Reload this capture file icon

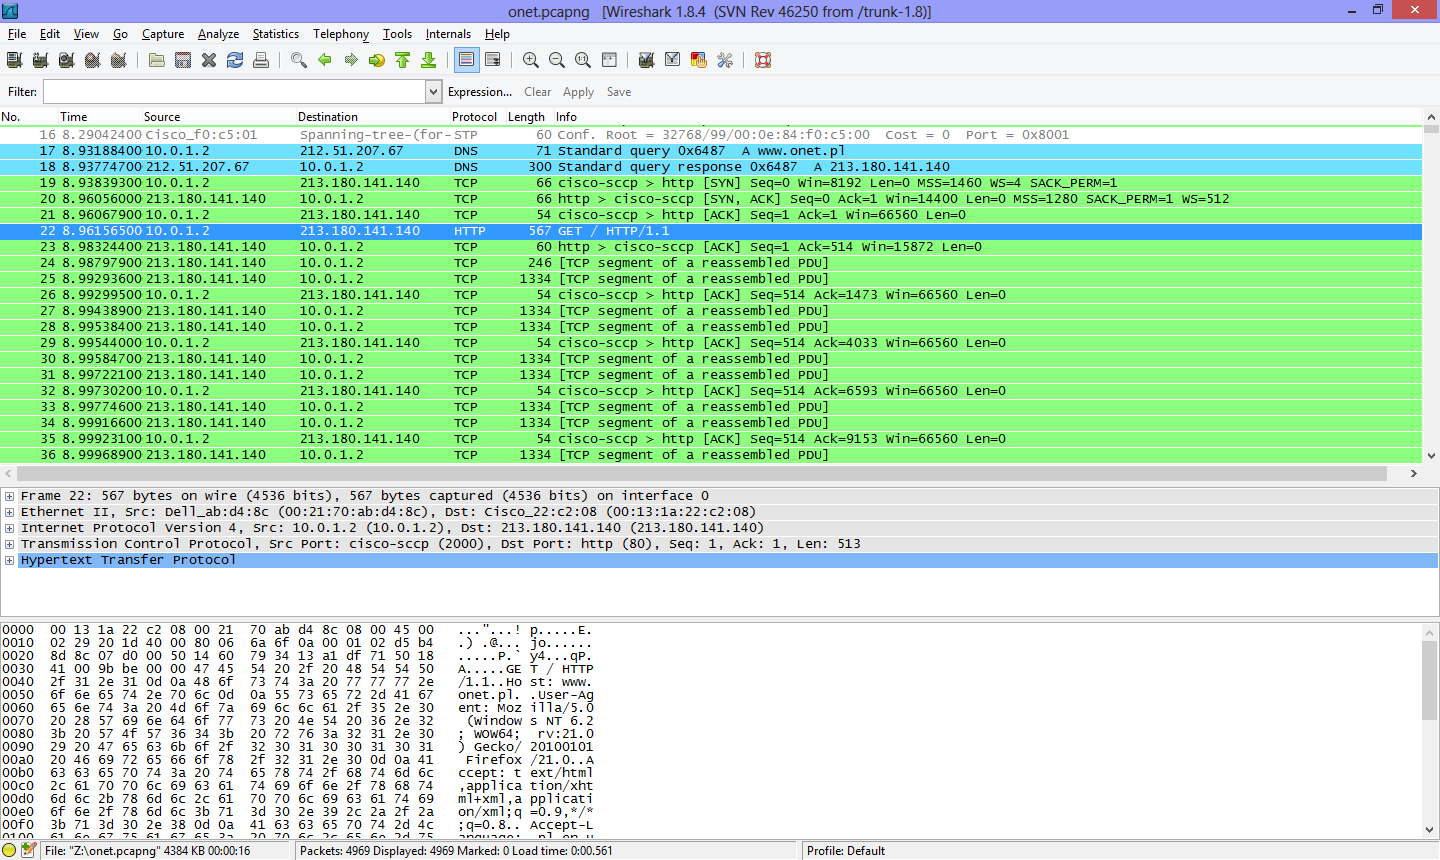pos(235,60)
